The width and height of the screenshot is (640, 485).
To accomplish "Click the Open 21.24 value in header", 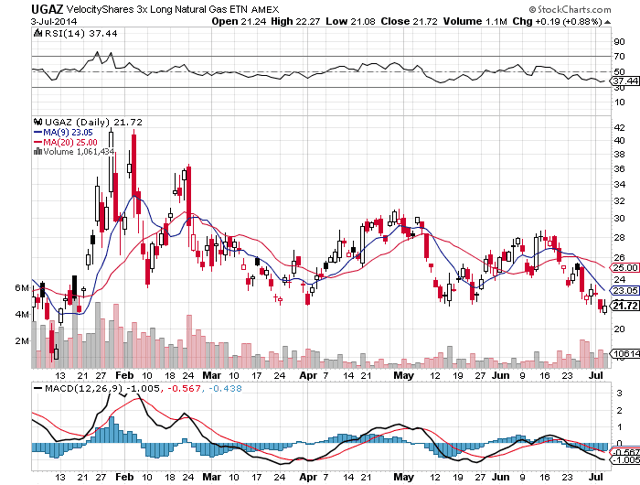I will pos(240,22).
